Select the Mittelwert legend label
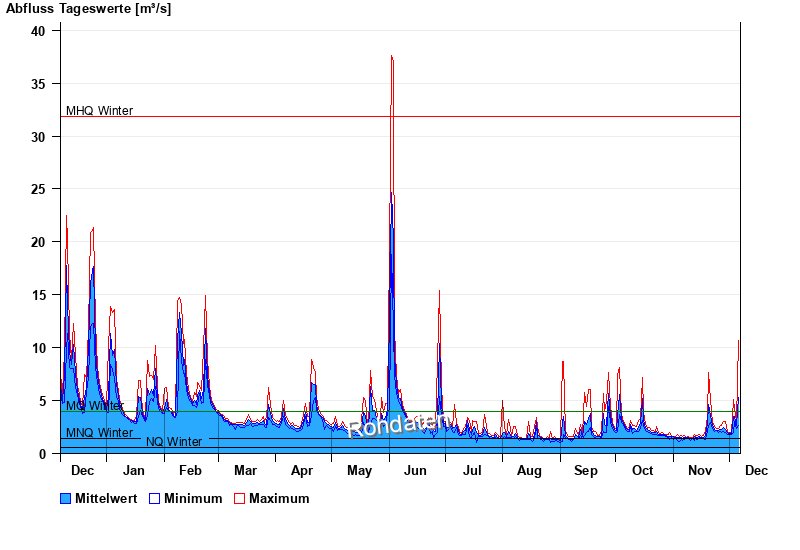The width and height of the screenshot is (800, 550). point(107,498)
